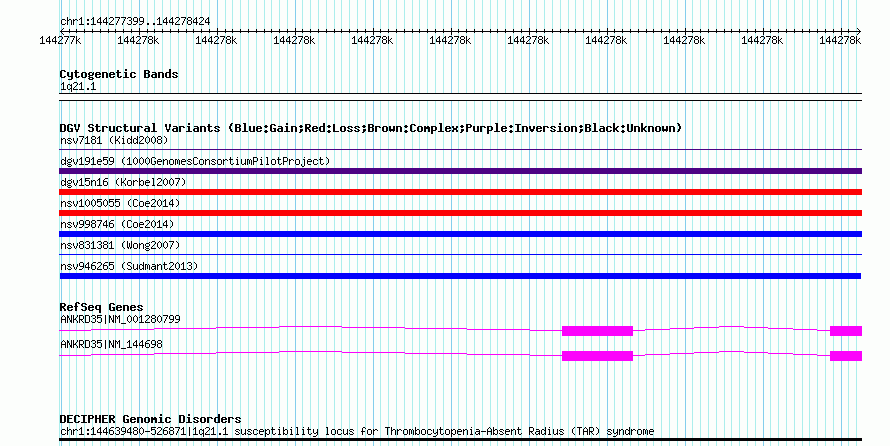Click the Cytogenetic Bands track heading
This screenshot has height=446, width=890.
click(x=119, y=74)
